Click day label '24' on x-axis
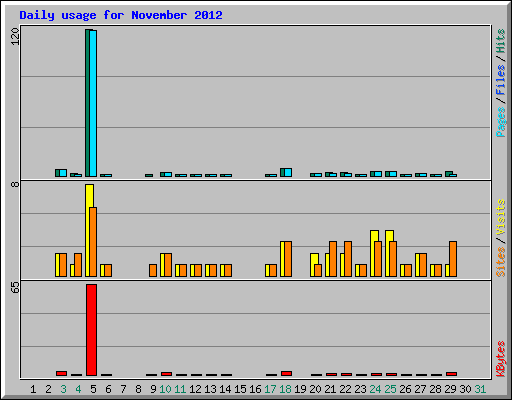The image size is (512, 400). click(375, 389)
